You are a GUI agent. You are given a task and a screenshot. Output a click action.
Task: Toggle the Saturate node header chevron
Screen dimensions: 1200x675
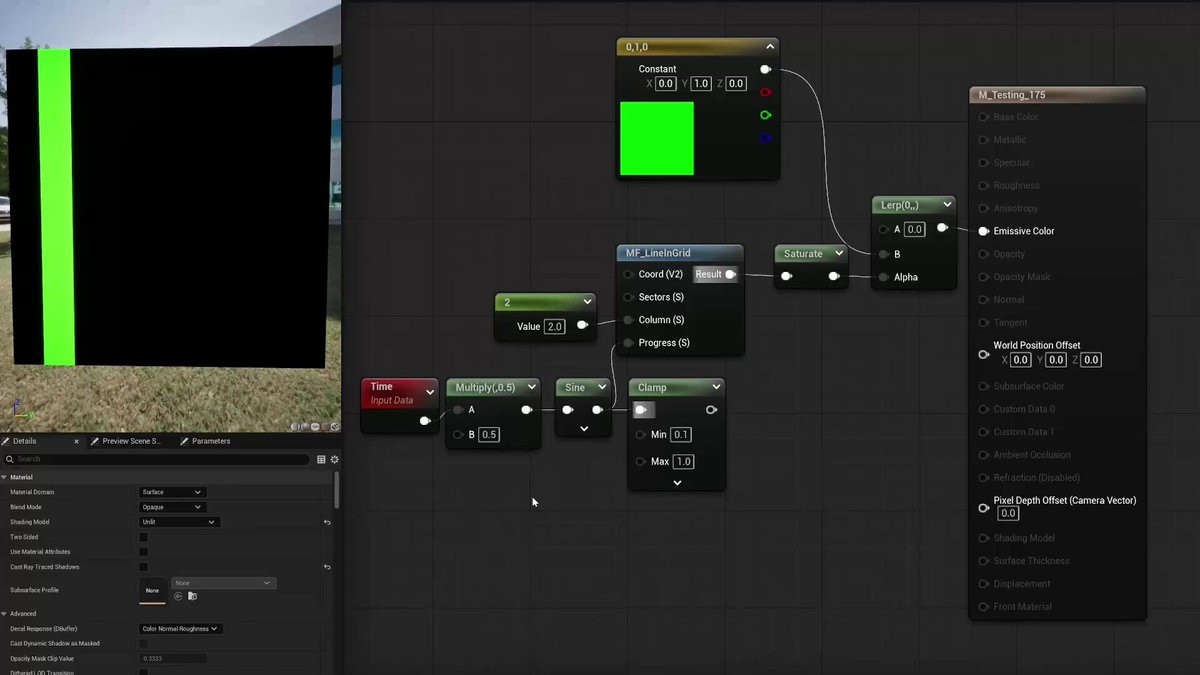[839, 254]
